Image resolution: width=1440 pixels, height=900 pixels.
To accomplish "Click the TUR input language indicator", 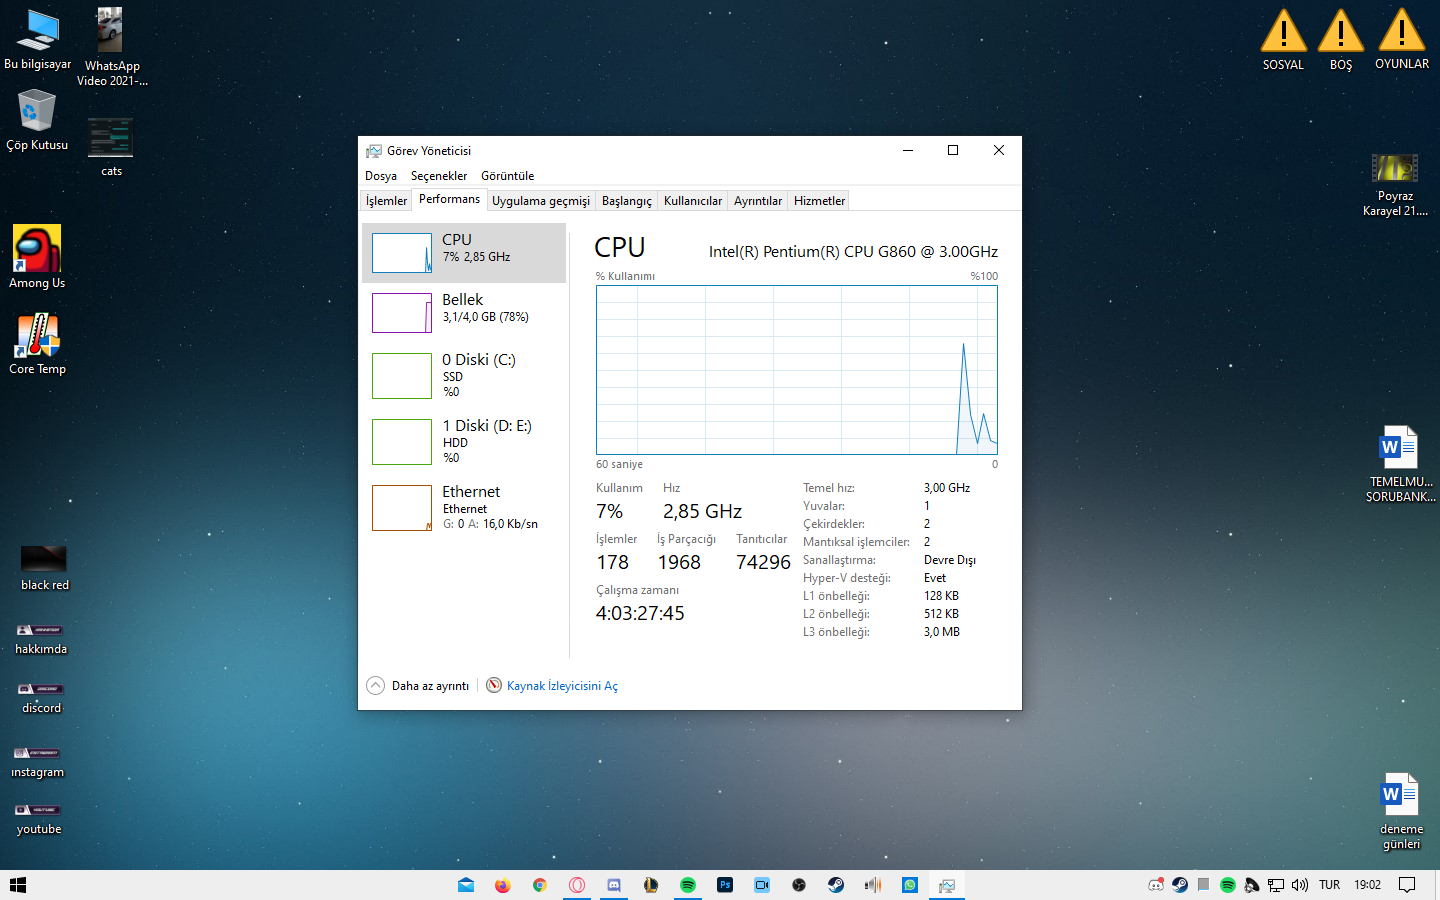I will tap(1329, 885).
